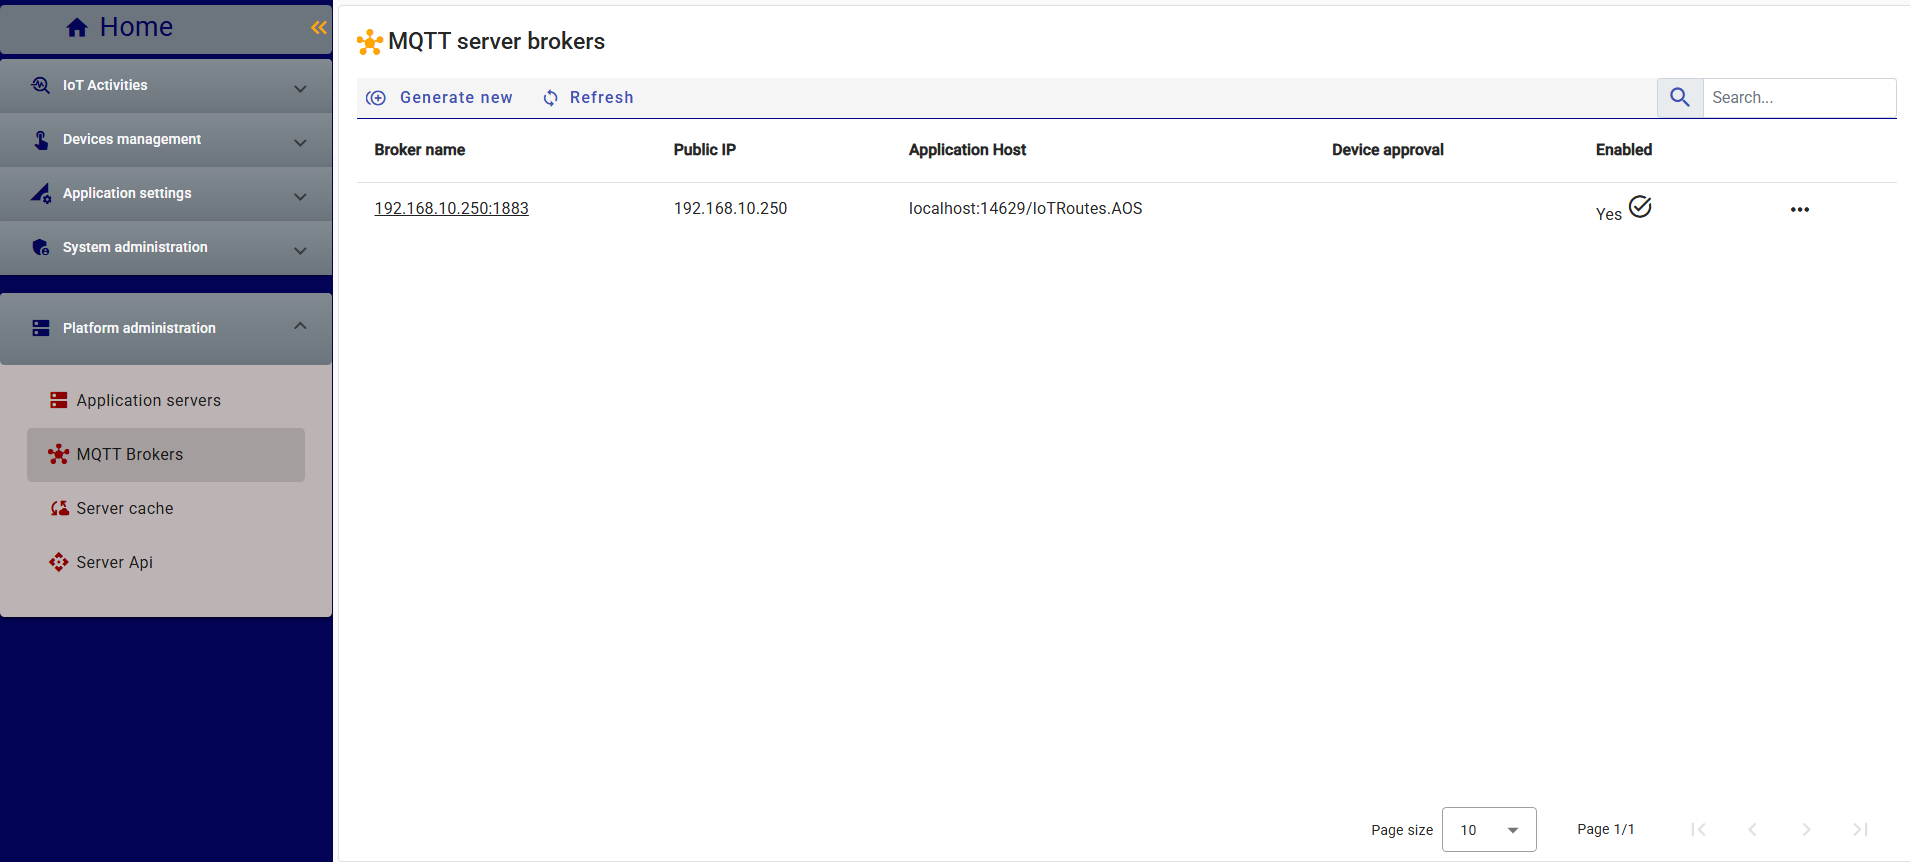
Task: Open broker 192.168.10.250:1883 link
Action: click(x=451, y=208)
